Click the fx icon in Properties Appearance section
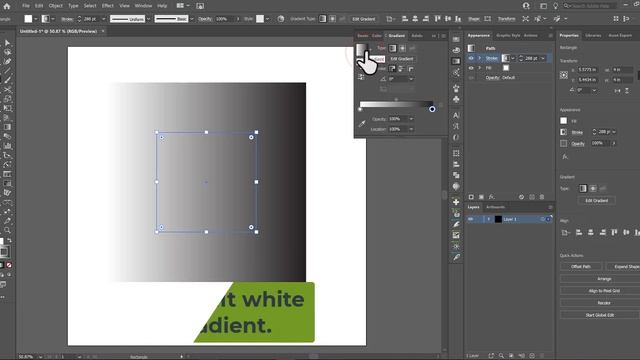 565,157
